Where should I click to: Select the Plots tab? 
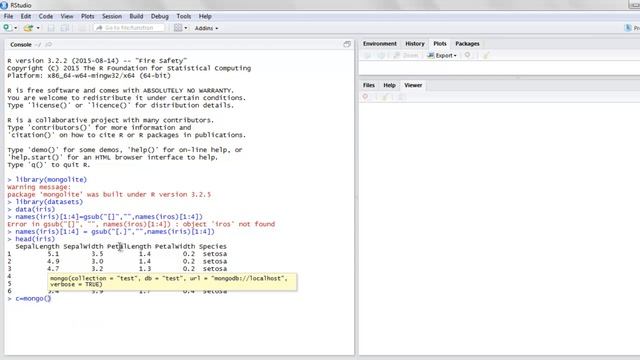point(440,44)
